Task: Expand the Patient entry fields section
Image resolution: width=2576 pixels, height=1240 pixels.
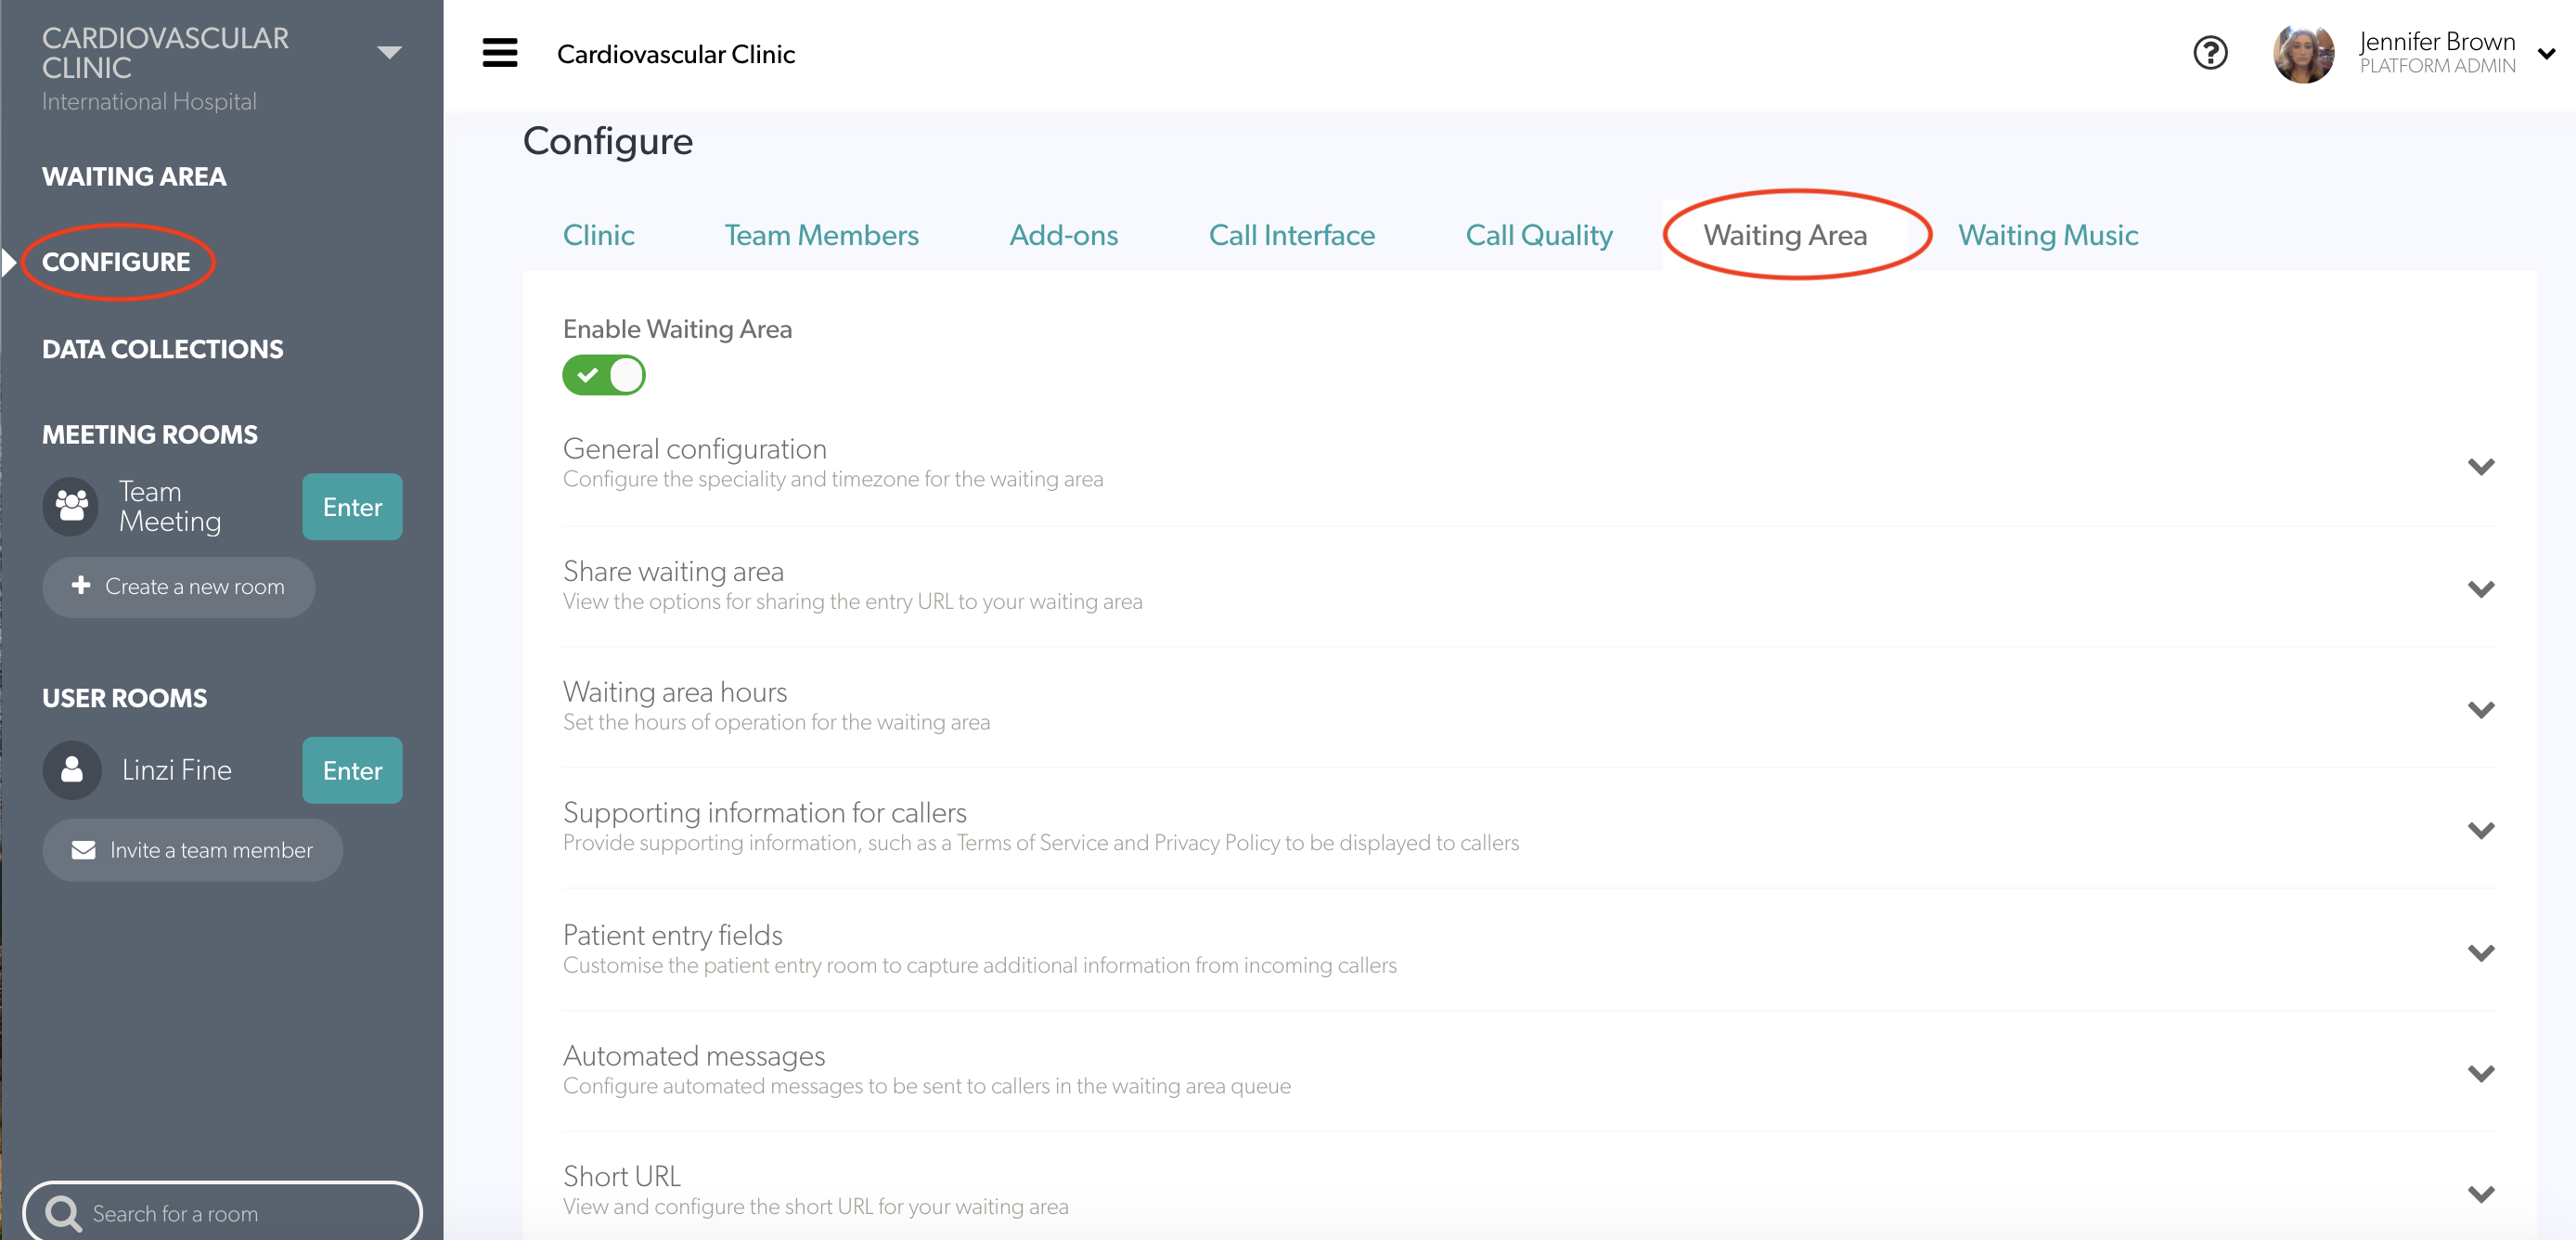Action: (x=2481, y=953)
